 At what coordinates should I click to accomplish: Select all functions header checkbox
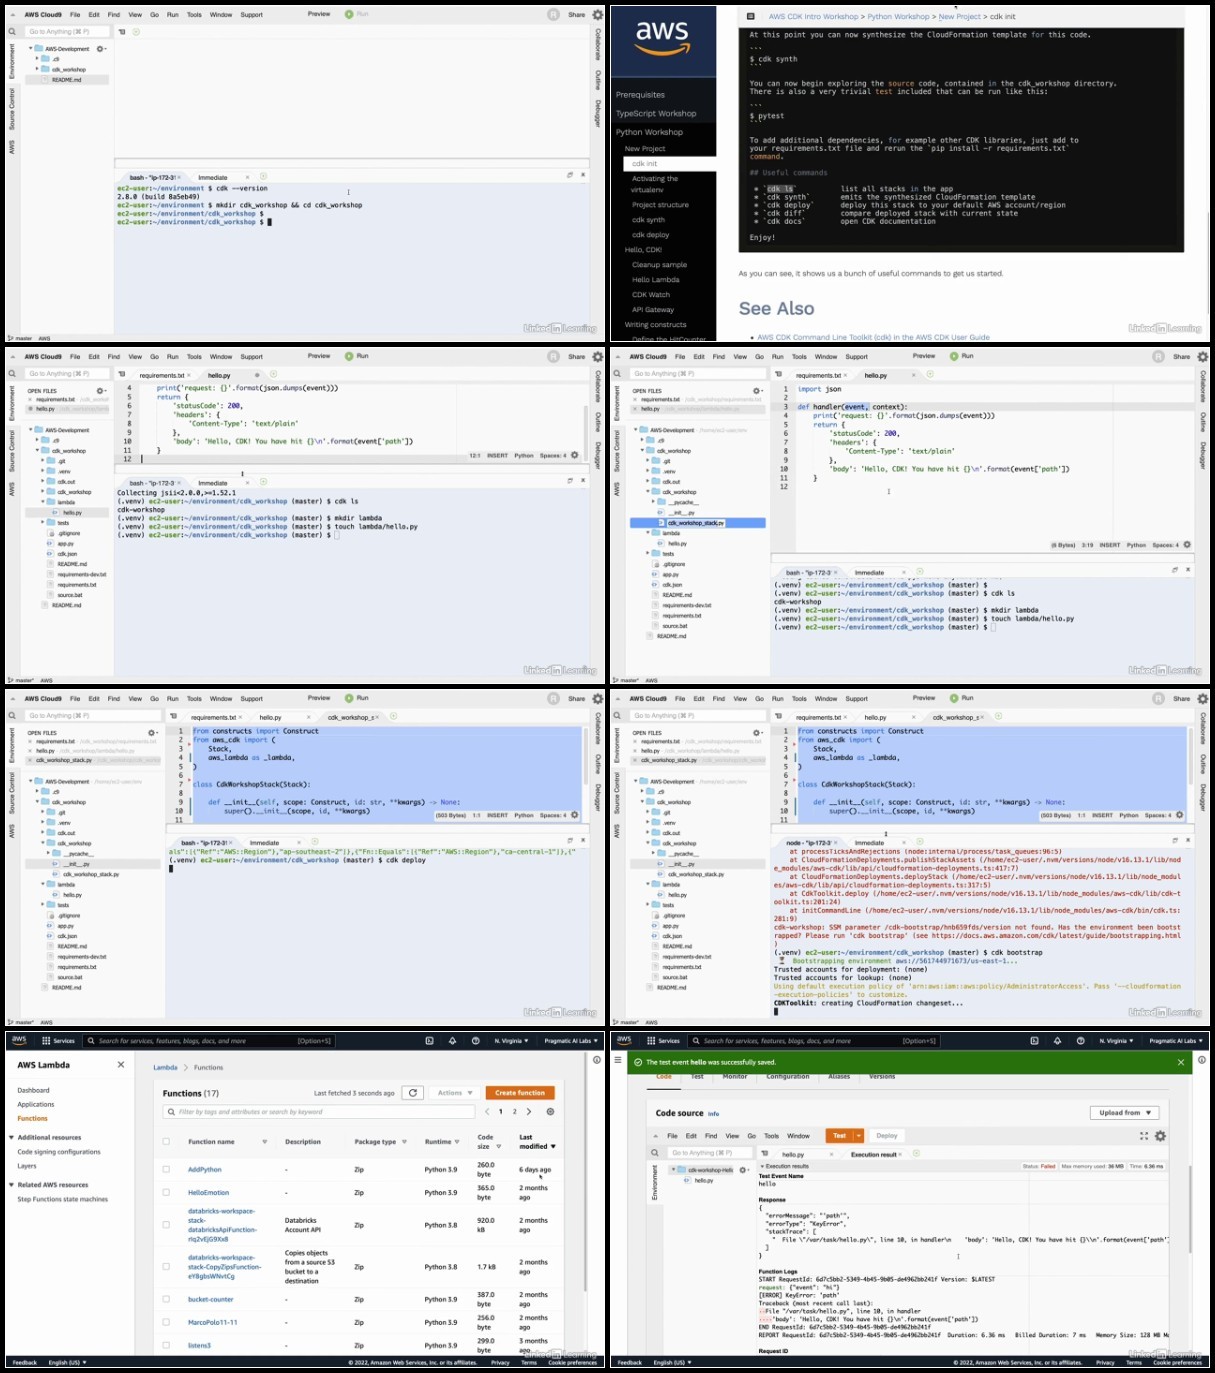pos(166,1141)
